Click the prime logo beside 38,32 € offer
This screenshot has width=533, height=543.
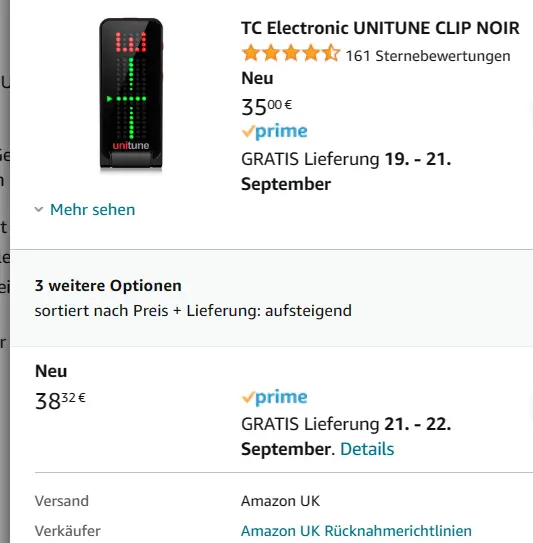(x=274, y=397)
